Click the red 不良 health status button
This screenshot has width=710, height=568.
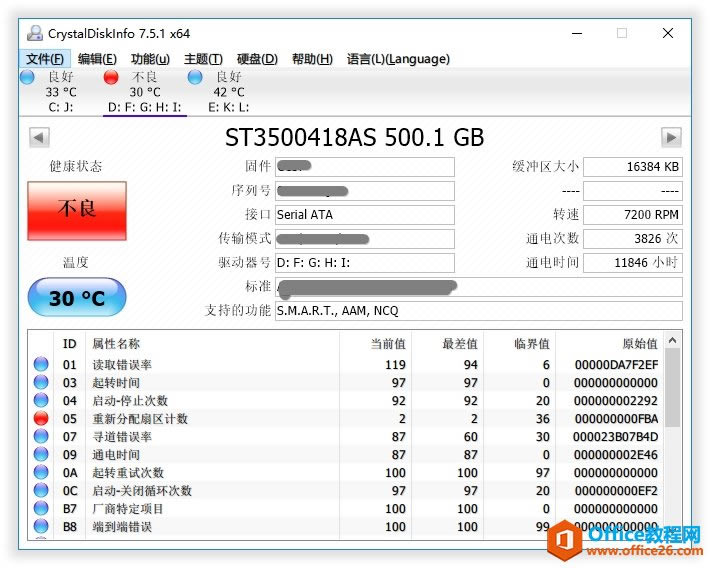(x=77, y=211)
